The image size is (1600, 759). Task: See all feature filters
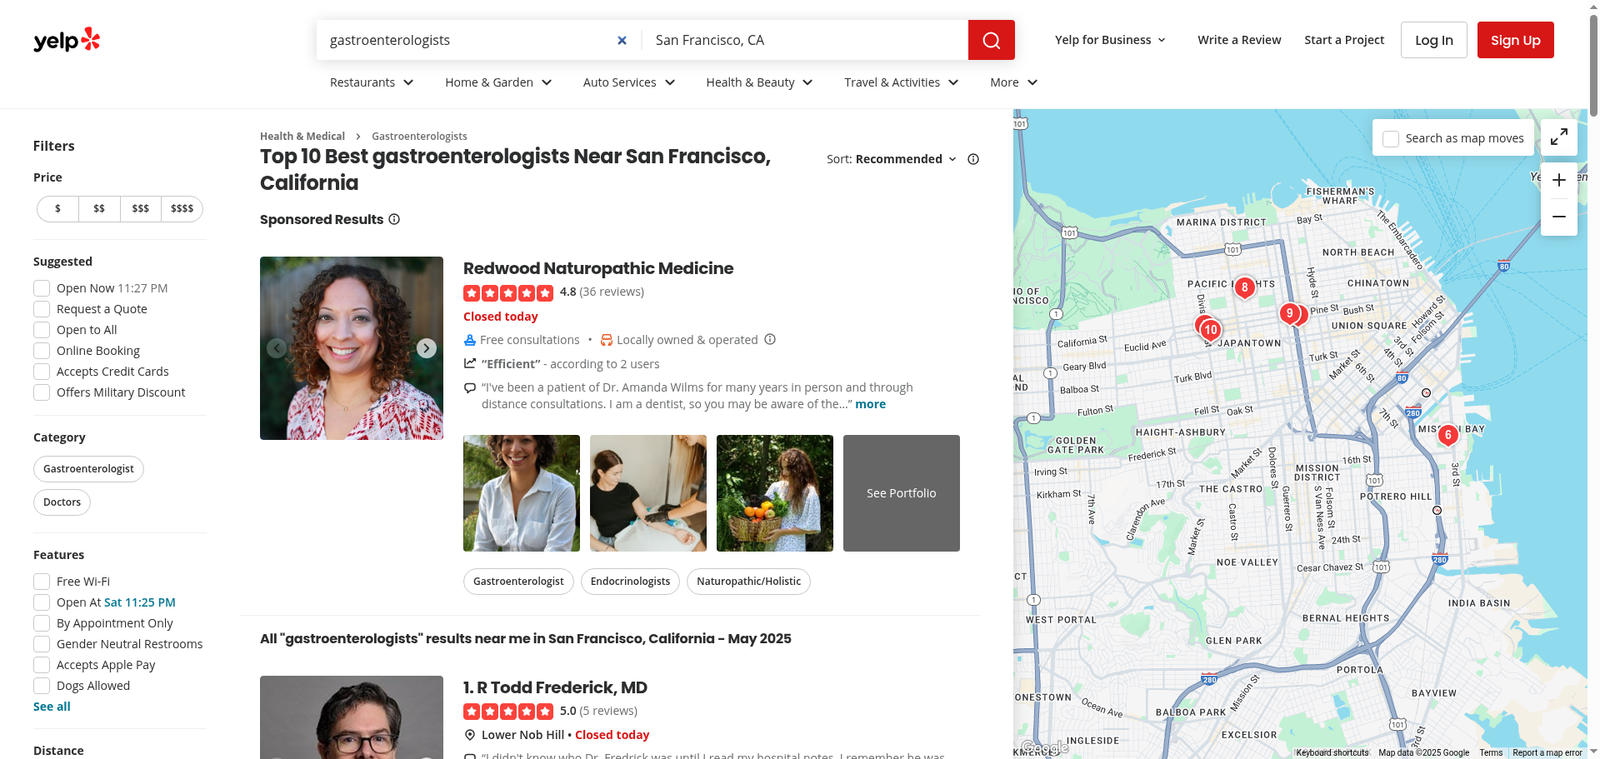[x=52, y=706]
